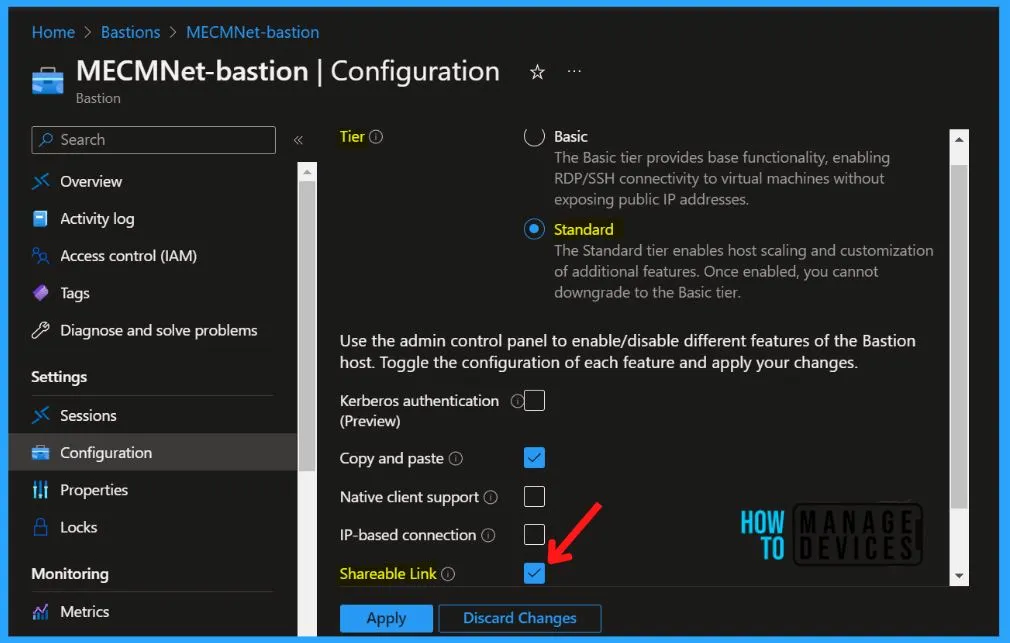This screenshot has width=1010, height=643.
Task: Click the sidebar scrollbar thumb
Action: (x=307, y=325)
